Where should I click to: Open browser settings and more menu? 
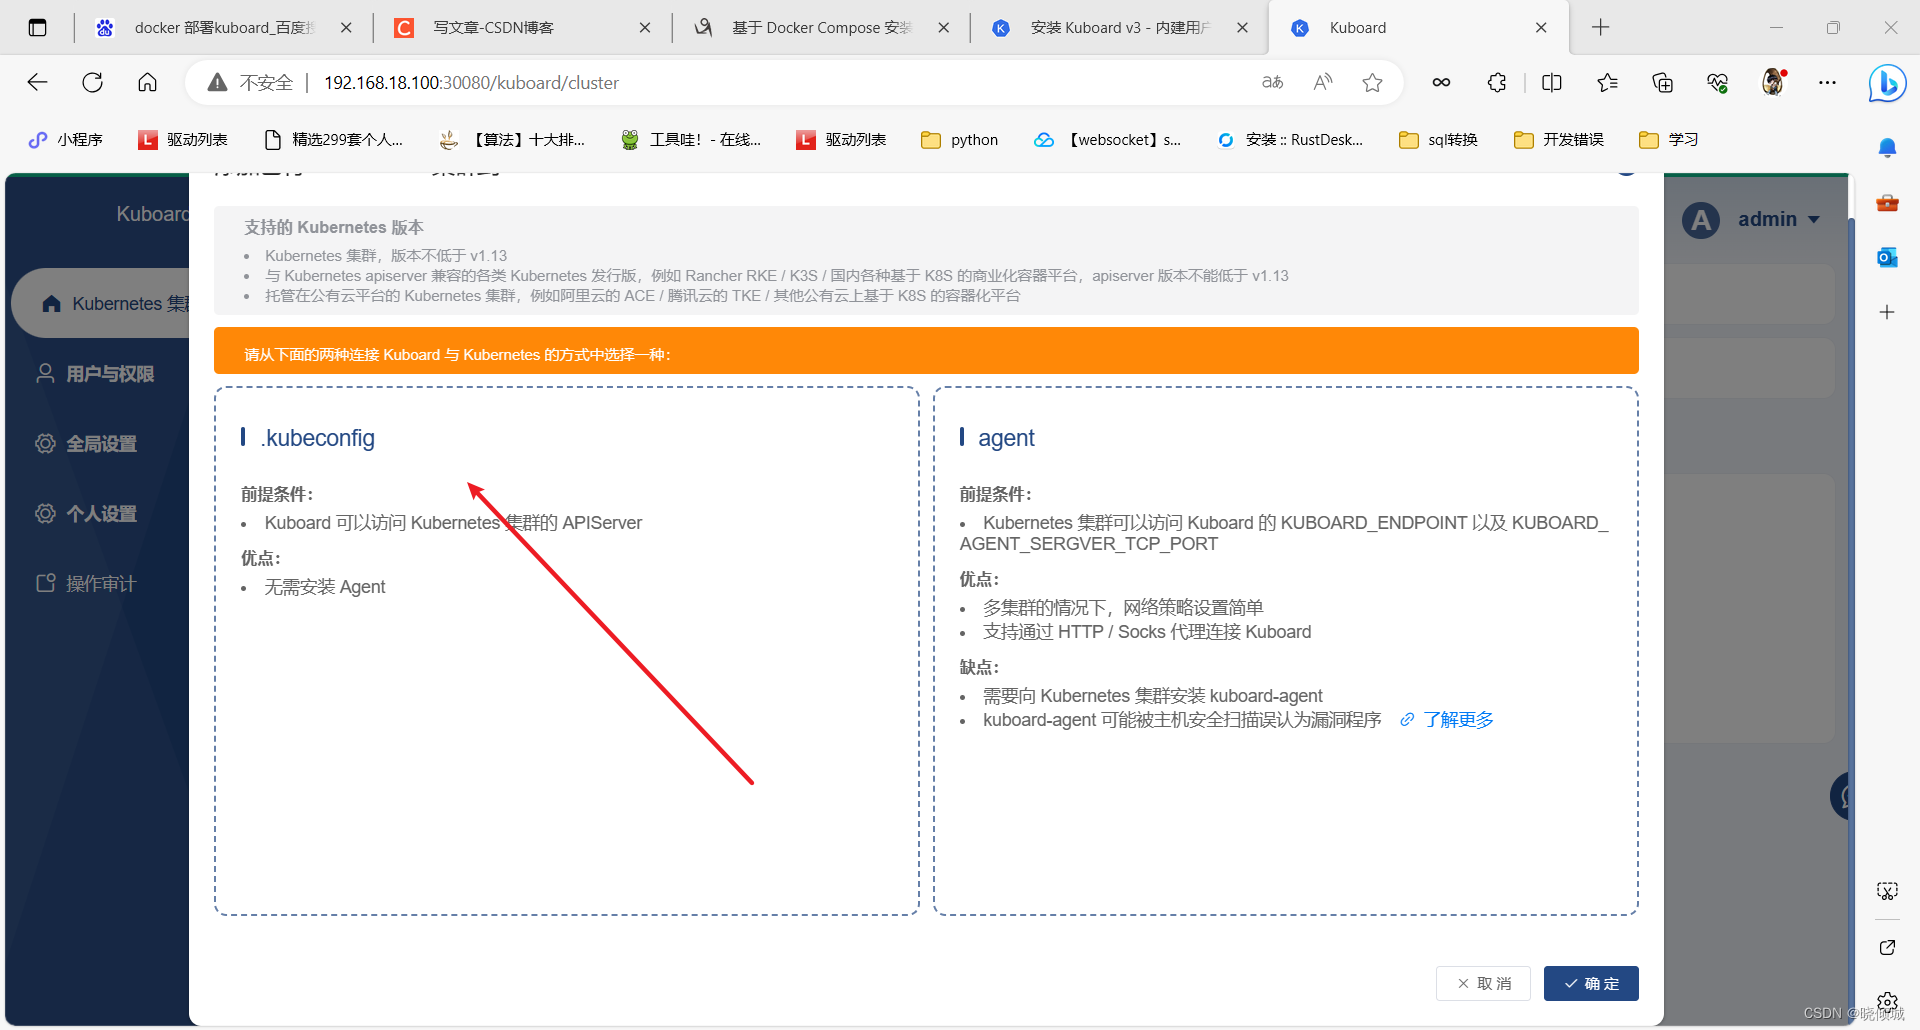point(1827,82)
